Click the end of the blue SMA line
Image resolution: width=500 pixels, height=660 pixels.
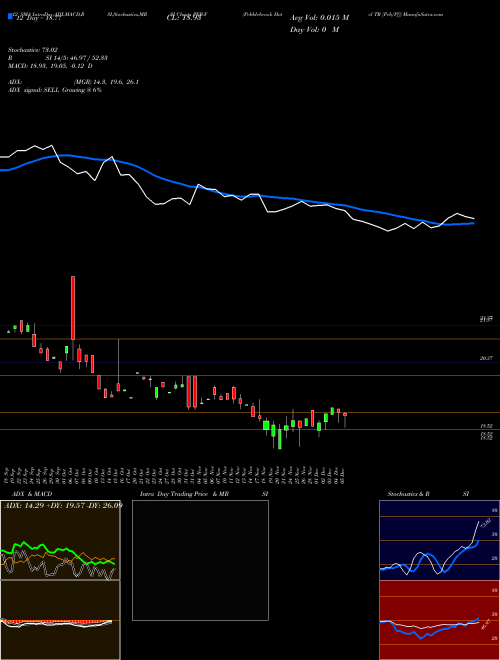click(473, 224)
